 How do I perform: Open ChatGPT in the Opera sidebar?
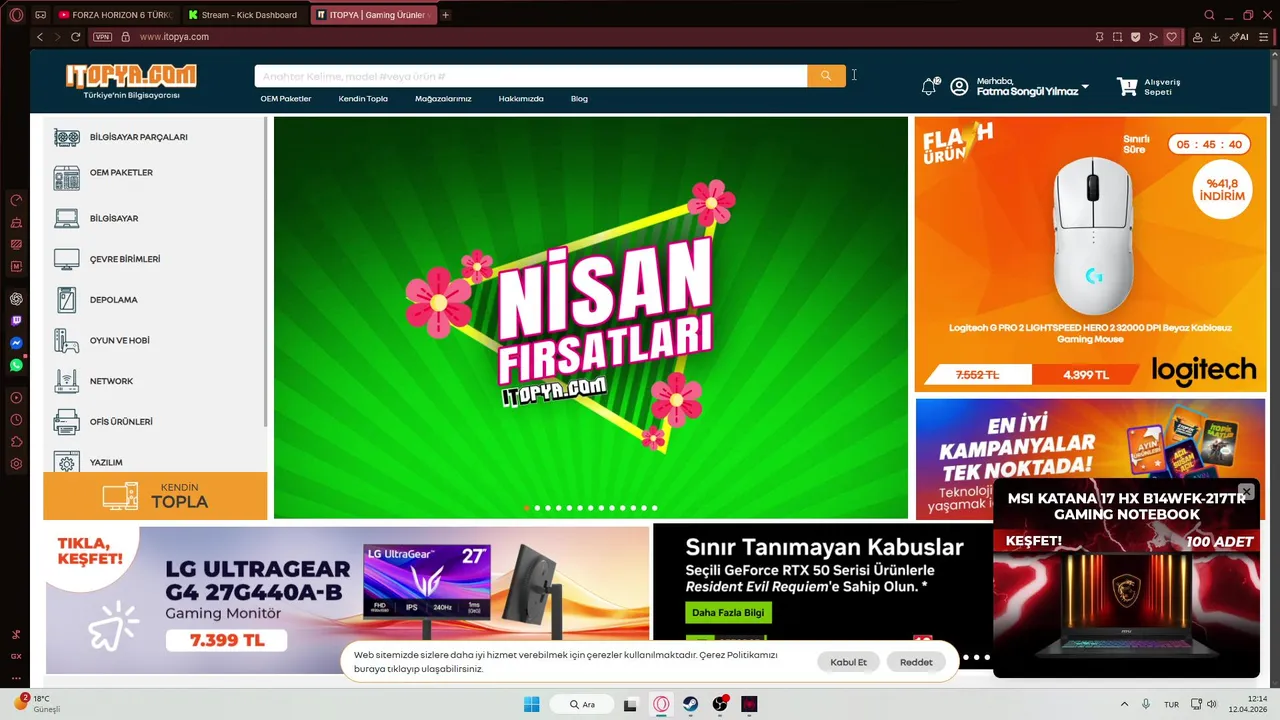pos(16,299)
